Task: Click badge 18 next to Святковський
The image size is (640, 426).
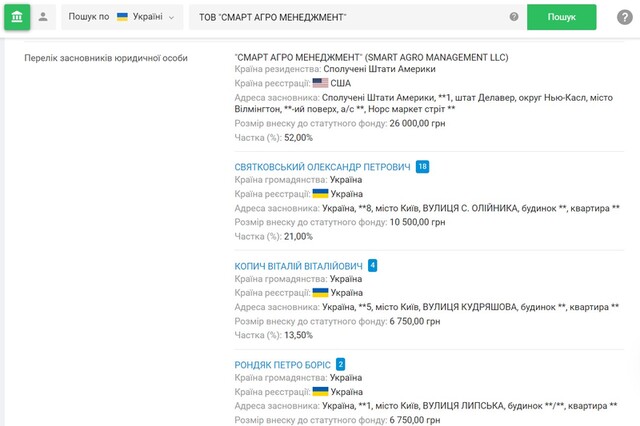Action: click(422, 166)
